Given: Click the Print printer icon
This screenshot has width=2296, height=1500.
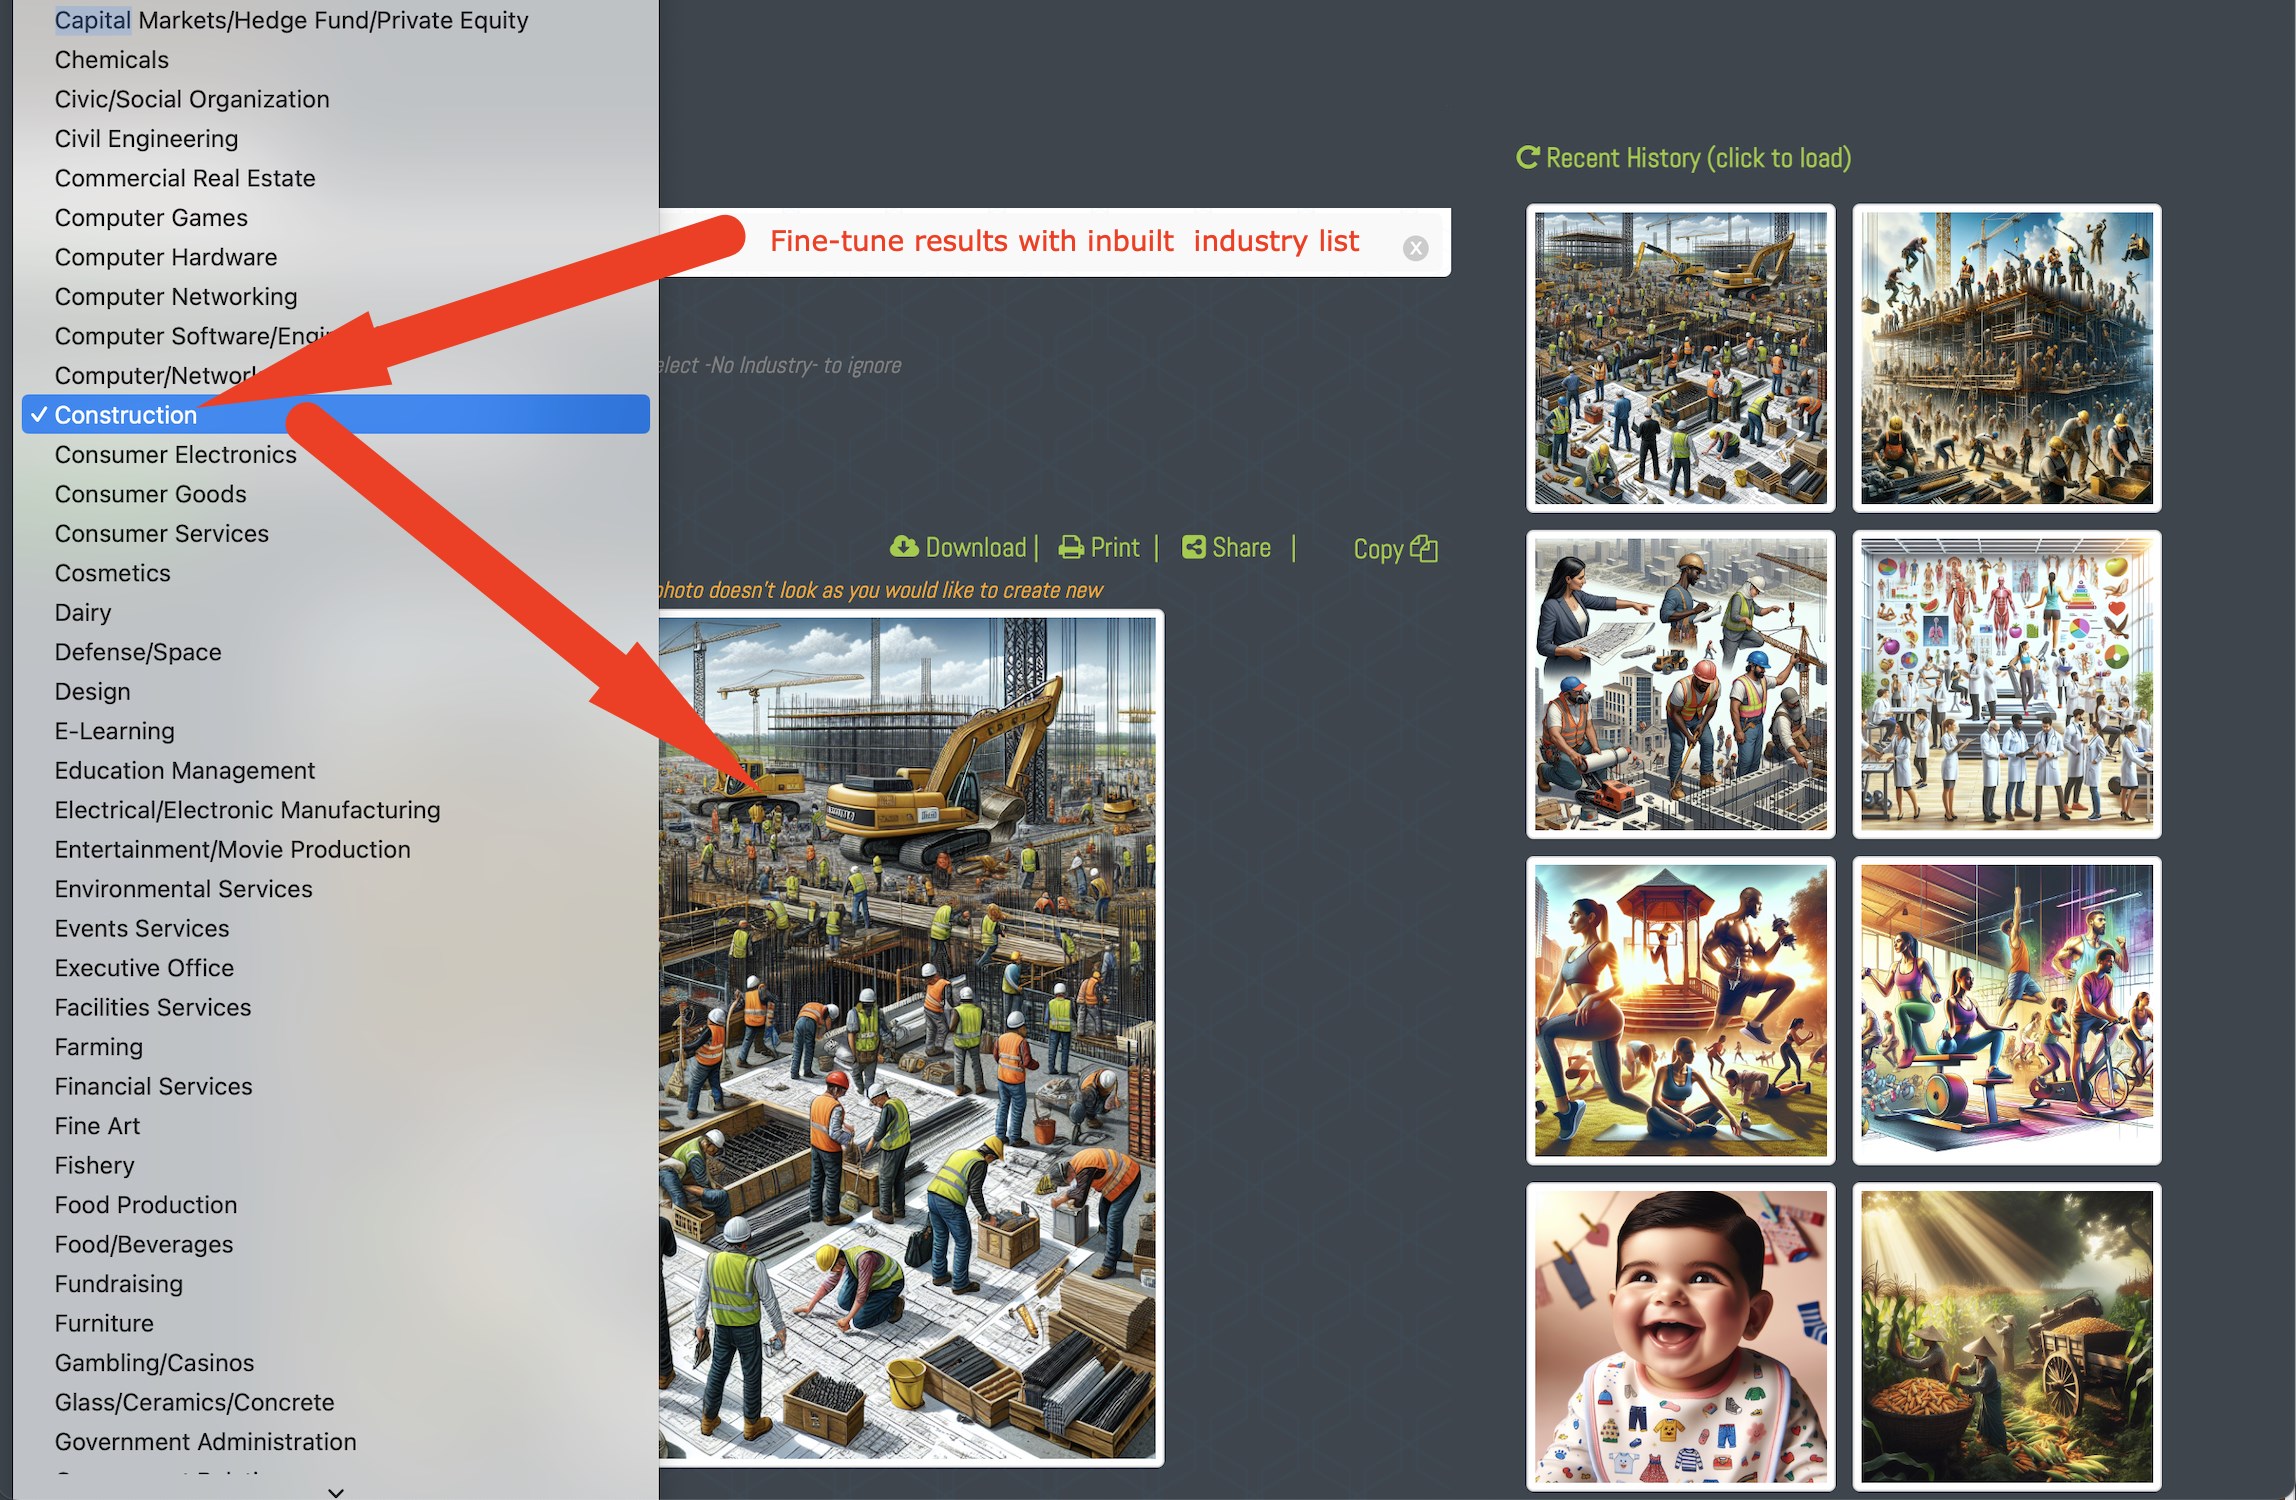Looking at the screenshot, I should tap(1071, 547).
